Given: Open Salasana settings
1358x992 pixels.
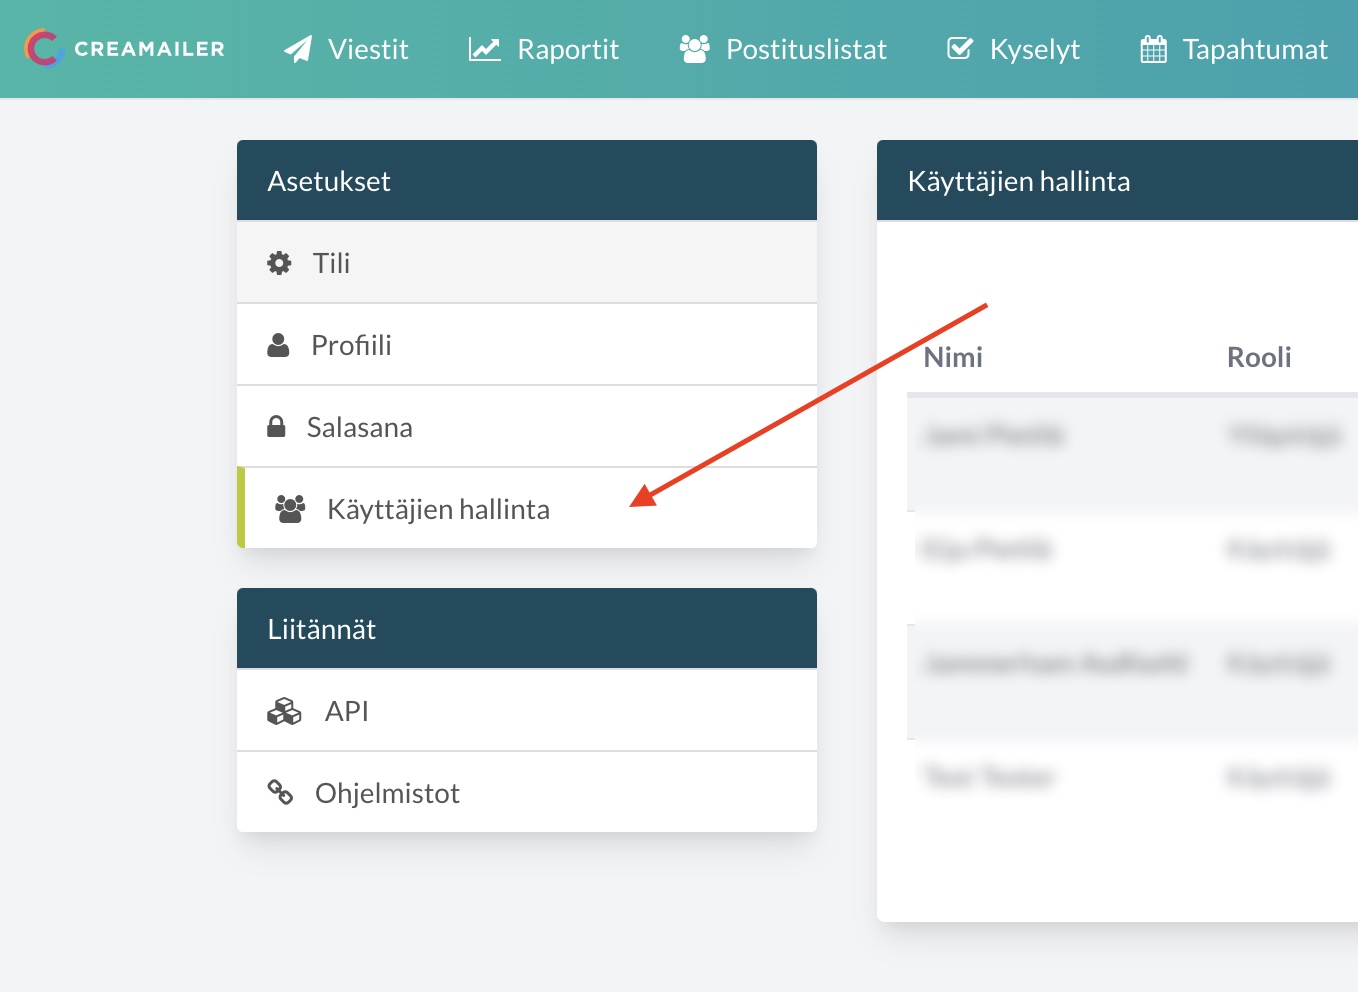Looking at the screenshot, I should point(527,427).
